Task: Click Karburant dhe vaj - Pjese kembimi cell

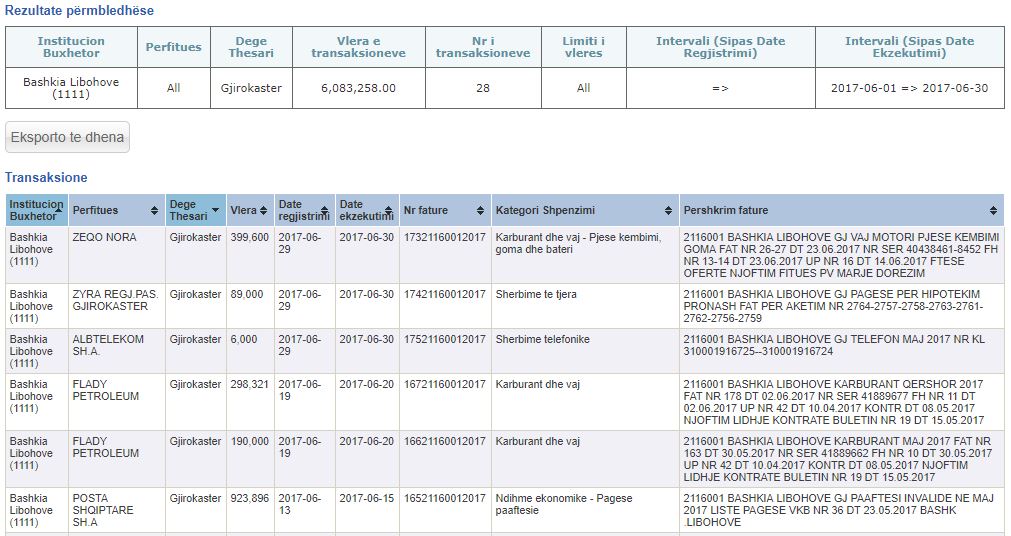Action: pyautogui.click(x=585, y=255)
